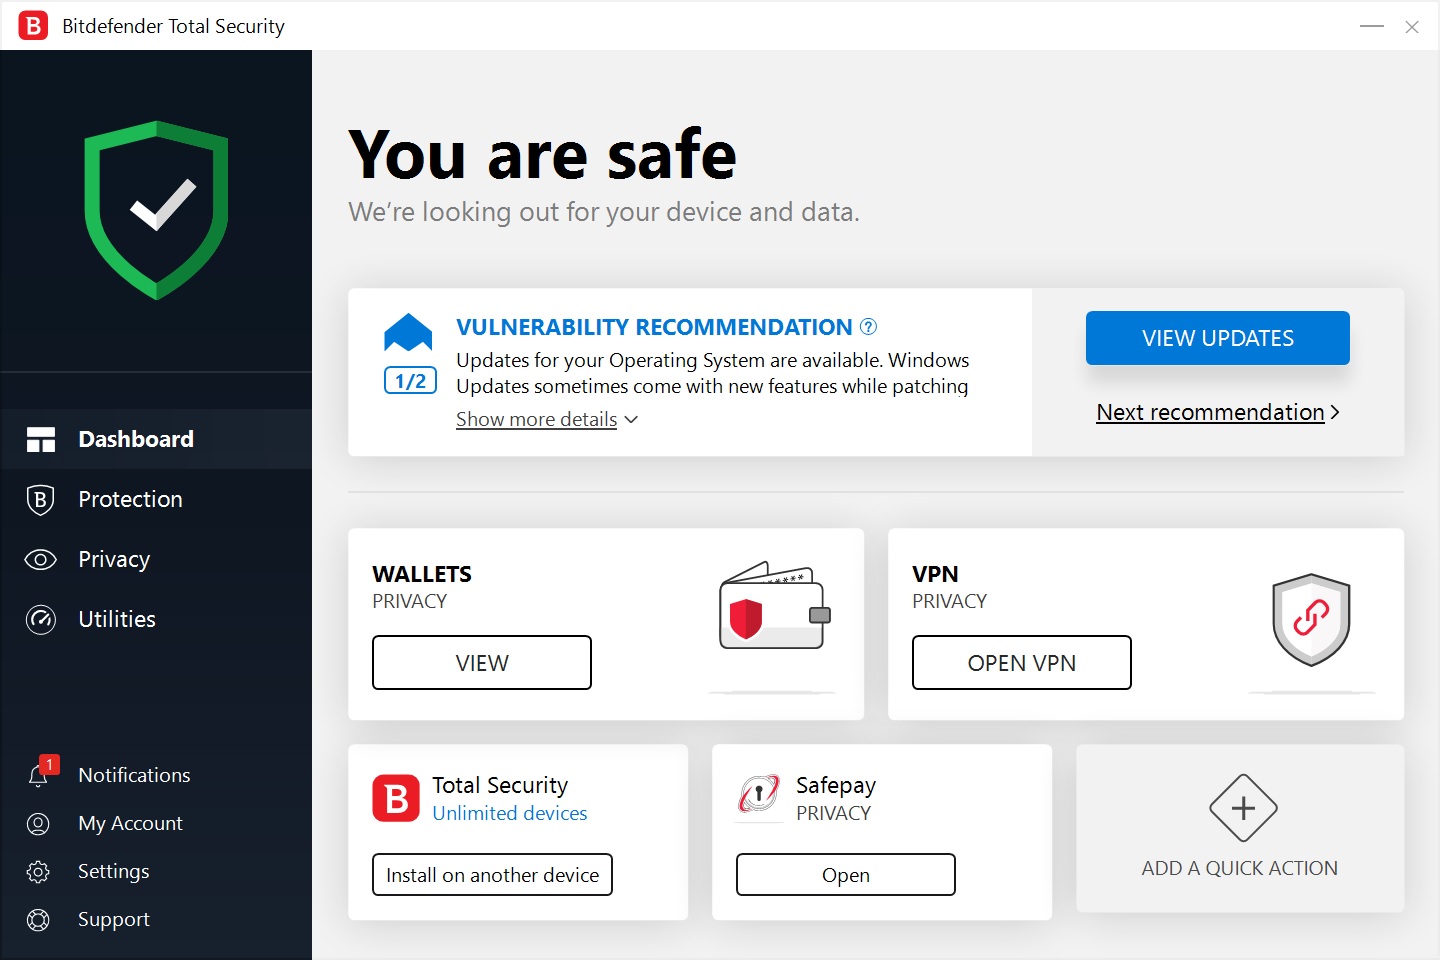
Task: Click the green shield status icon
Action: pos(156,210)
